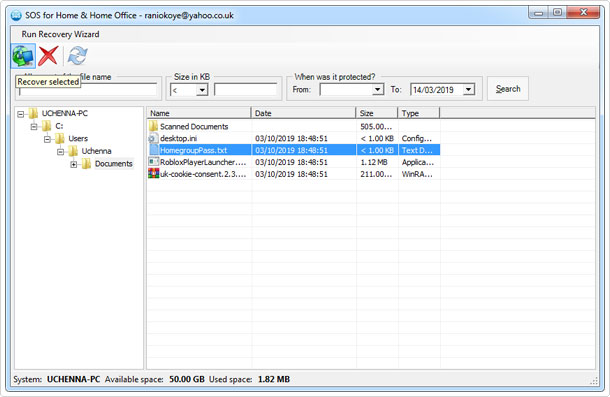Select the HomegroupPass.txt file row

coord(294,150)
